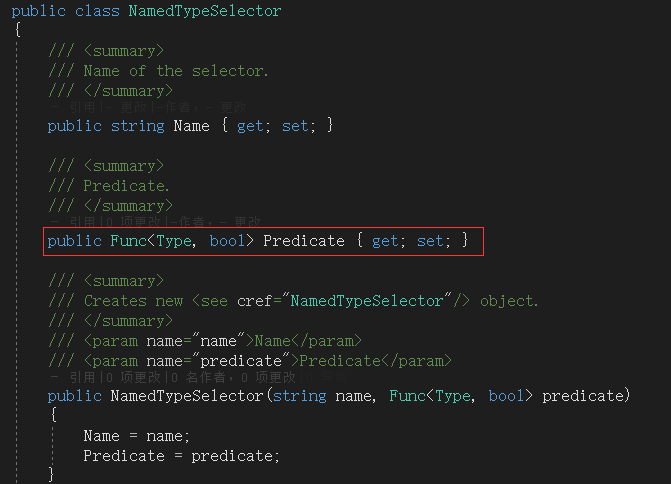Image resolution: width=671 pixels, height=484 pixels.
Task: Open the 0 名作者 CodeLens above constructor
Action: 199,377
